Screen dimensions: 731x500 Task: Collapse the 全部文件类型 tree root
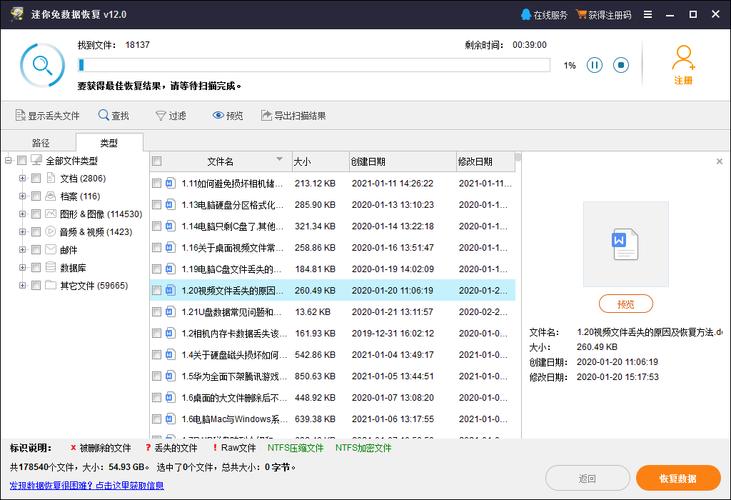tap(8, 161)
